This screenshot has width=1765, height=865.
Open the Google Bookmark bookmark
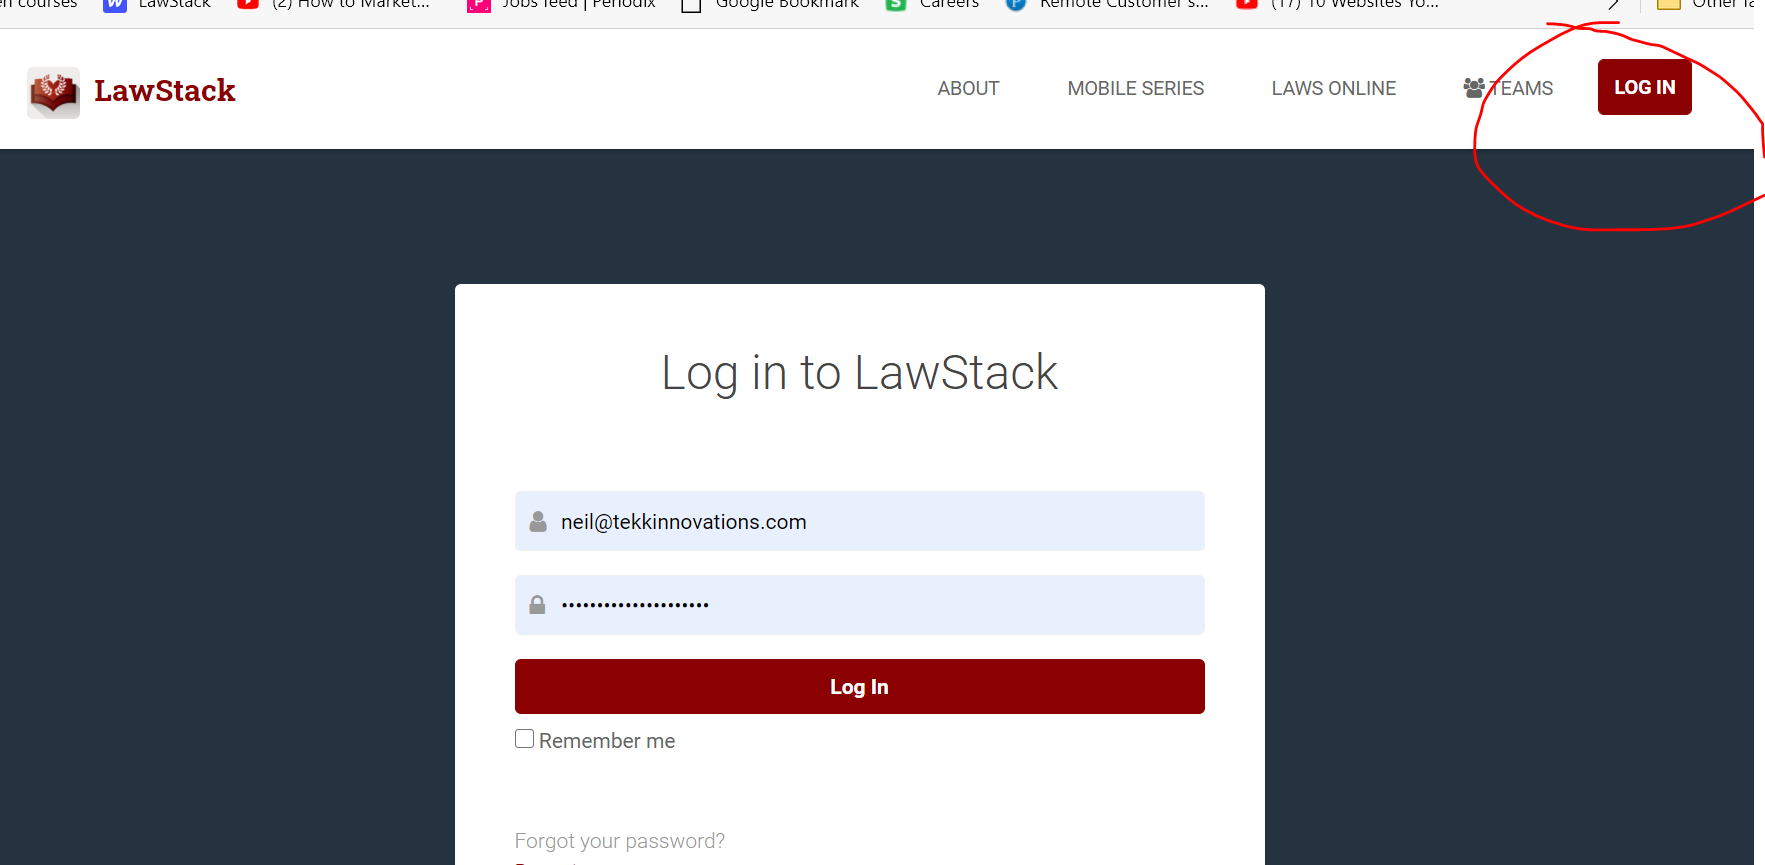tap(769, 4)
